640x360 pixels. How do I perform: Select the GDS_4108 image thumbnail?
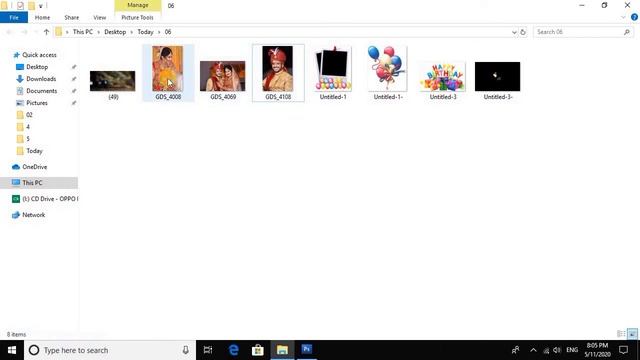point(278,69)
